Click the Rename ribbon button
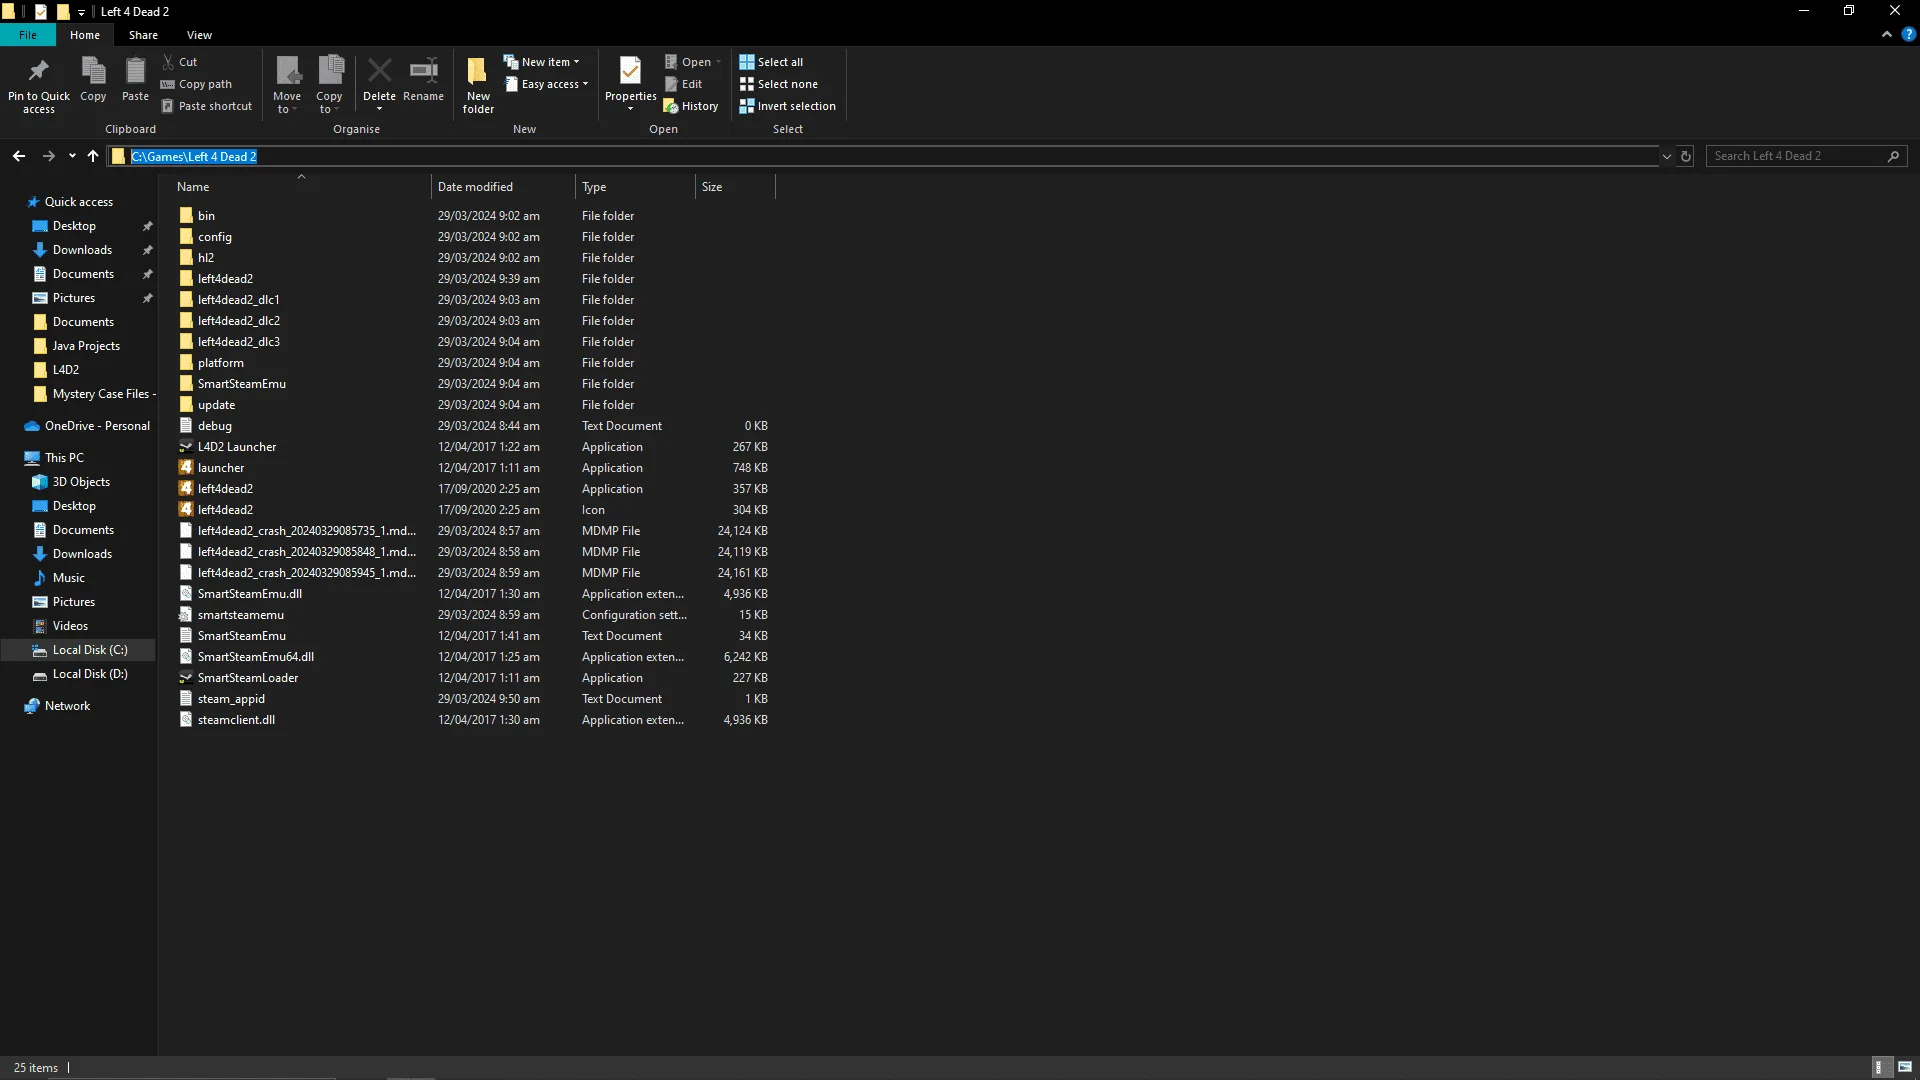The width and height of the screenshot is (1920, 1080). [423, 80]
